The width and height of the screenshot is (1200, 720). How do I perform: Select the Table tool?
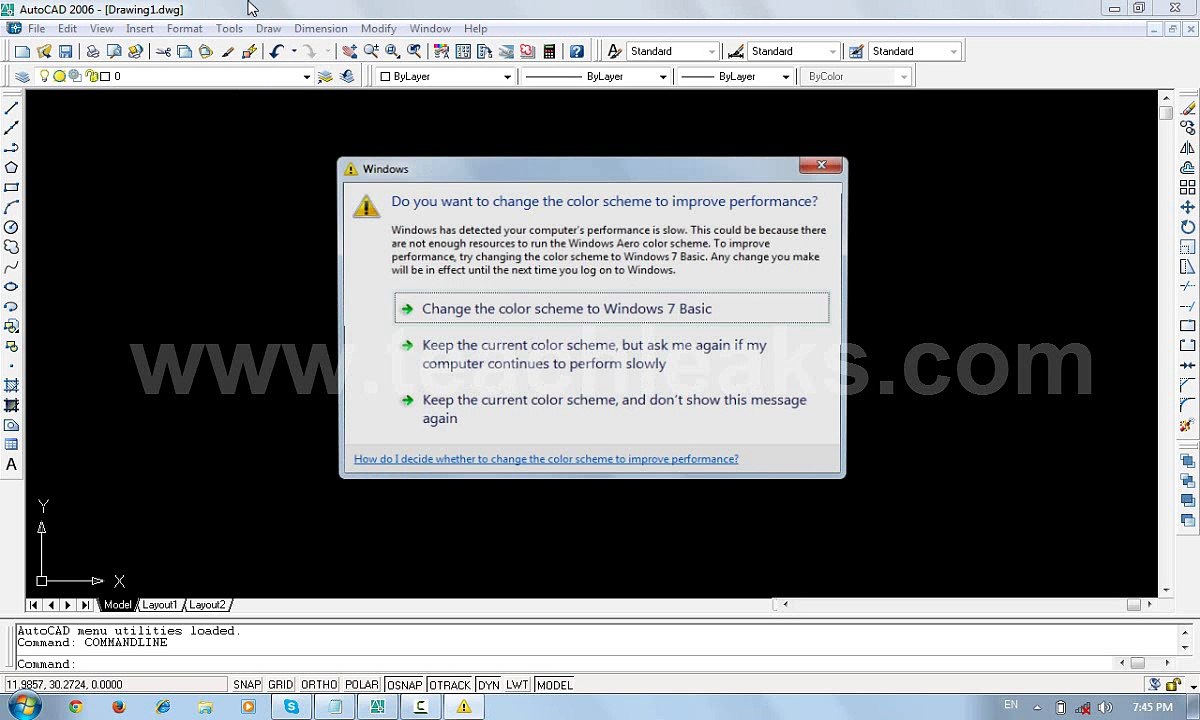point(11,444)
